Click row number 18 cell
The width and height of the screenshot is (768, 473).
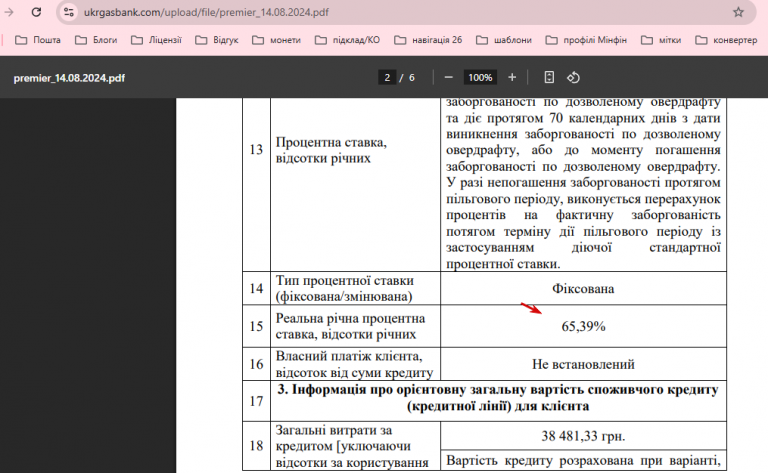(256, 446)
